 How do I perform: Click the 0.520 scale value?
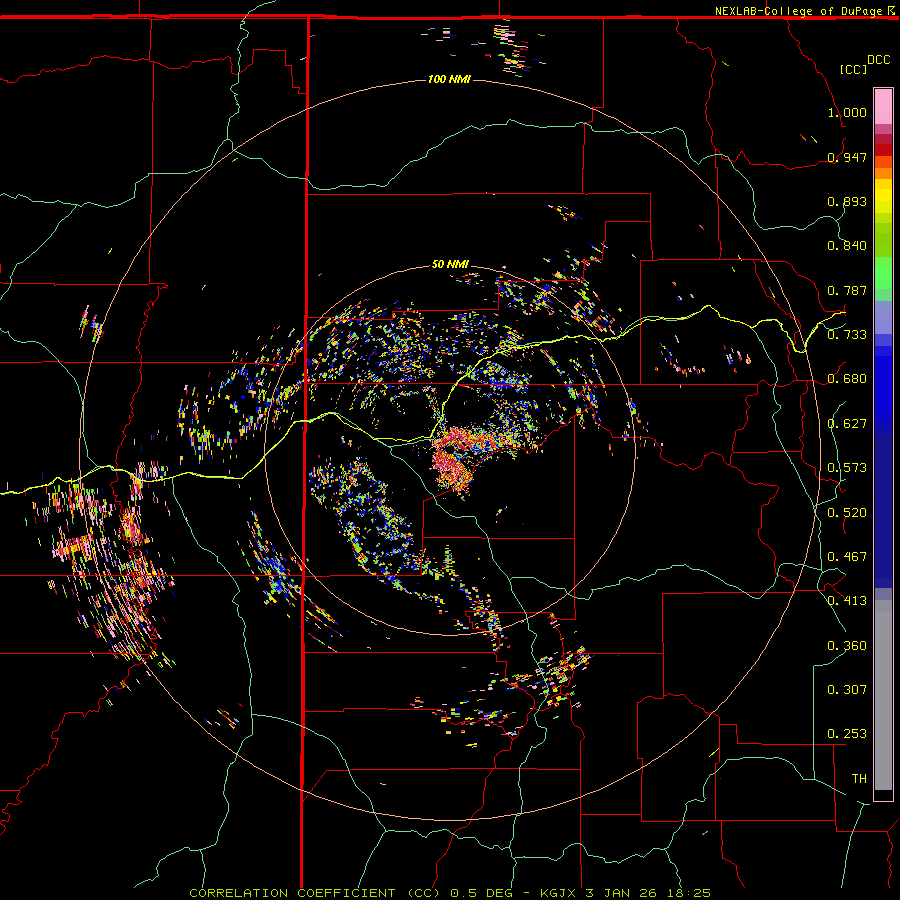[x=847, y=513]
